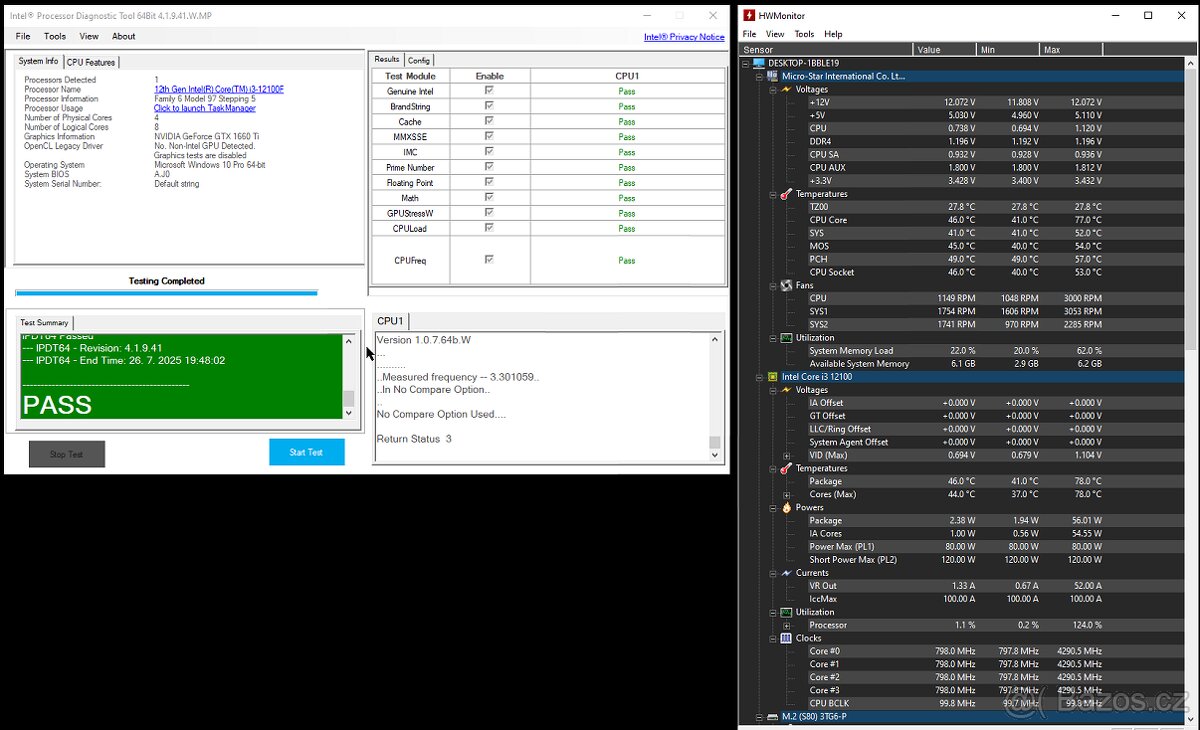Screen dimensions: 1200x730
Task: Click the Fans node fan icon
Action: (786, 285)
